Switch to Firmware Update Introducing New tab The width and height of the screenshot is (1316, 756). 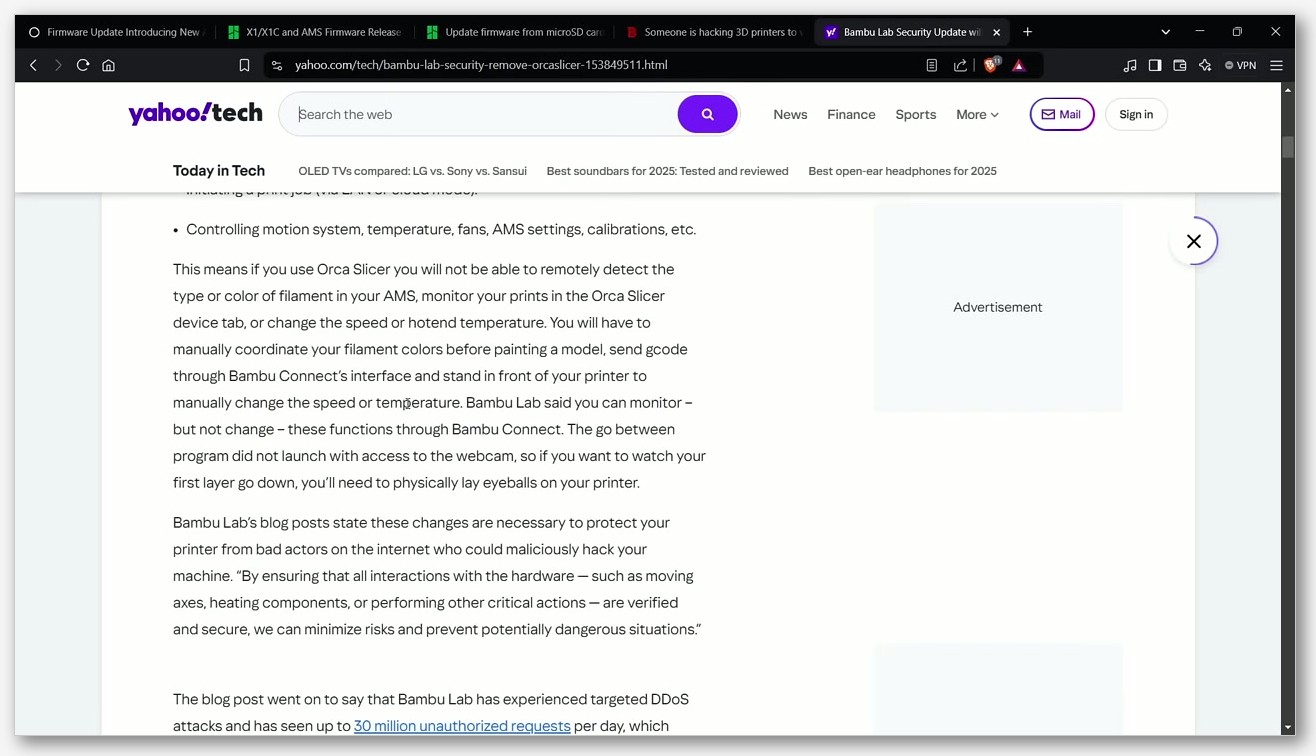(x=117, y=32)
